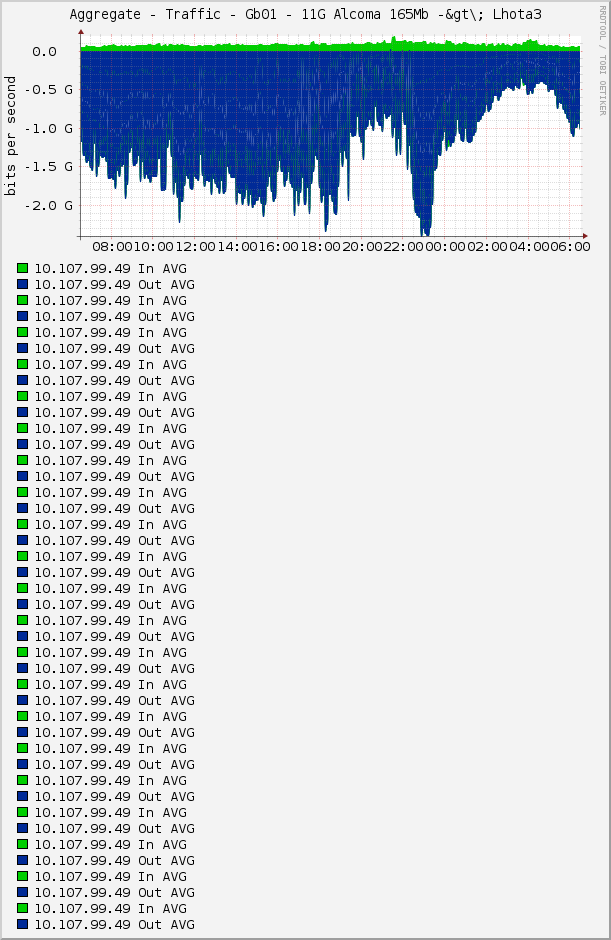Click the '0.0' y-axis value

tap(44, 52)
